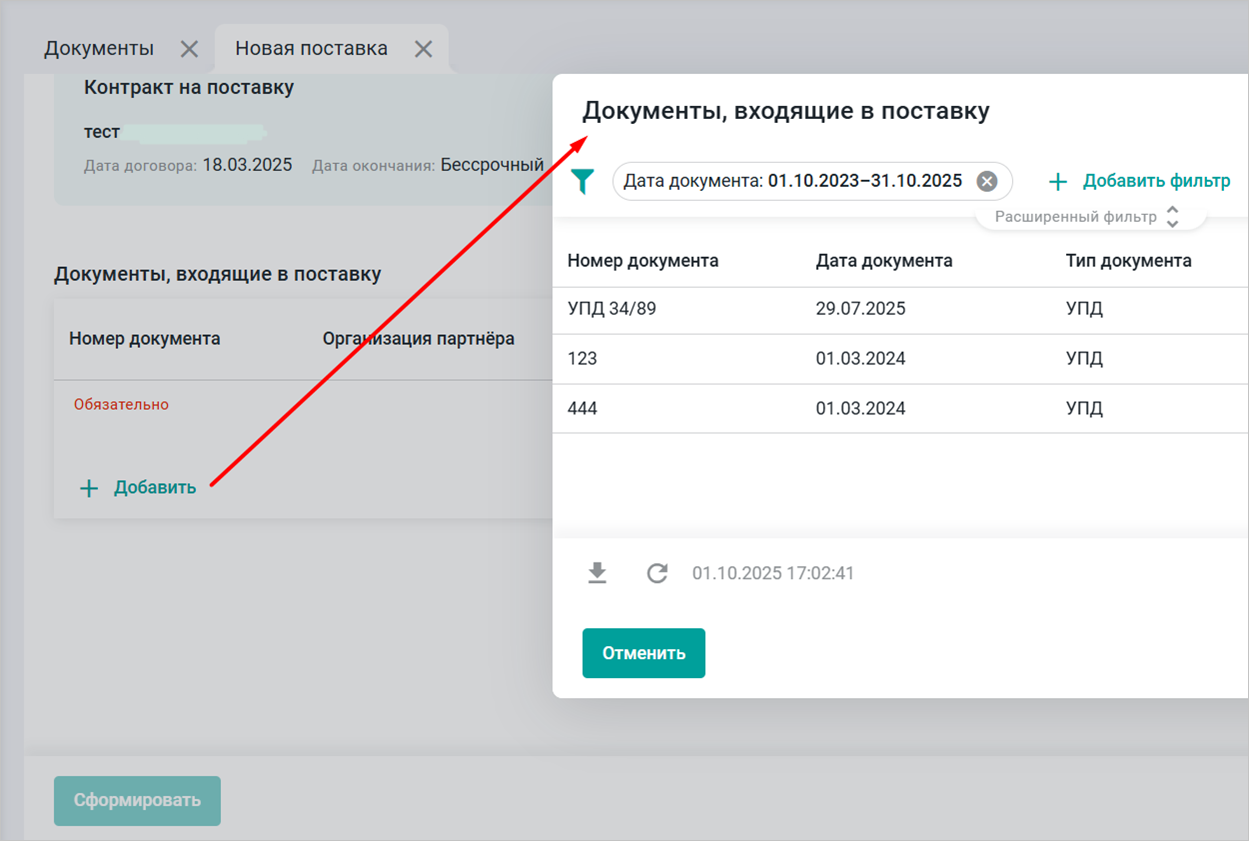
Task: Close the Новая поставка tab
Action: (x=423, y=49)
